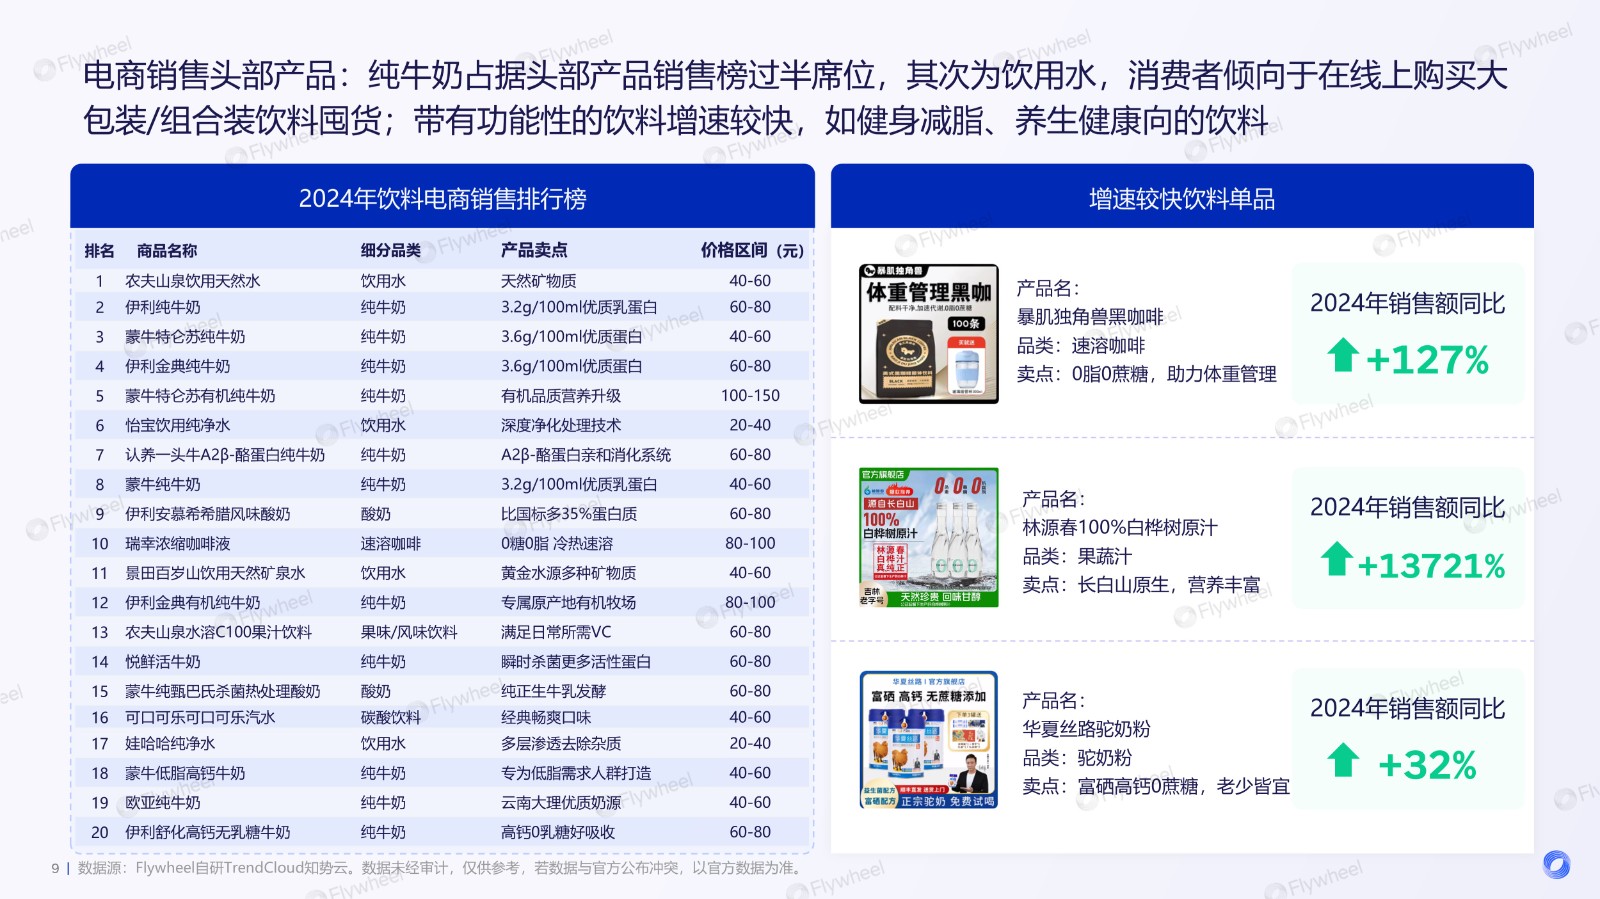
Task: Click the 增速较快饮料单品 panel header
Action: (x=1182, y=197)
